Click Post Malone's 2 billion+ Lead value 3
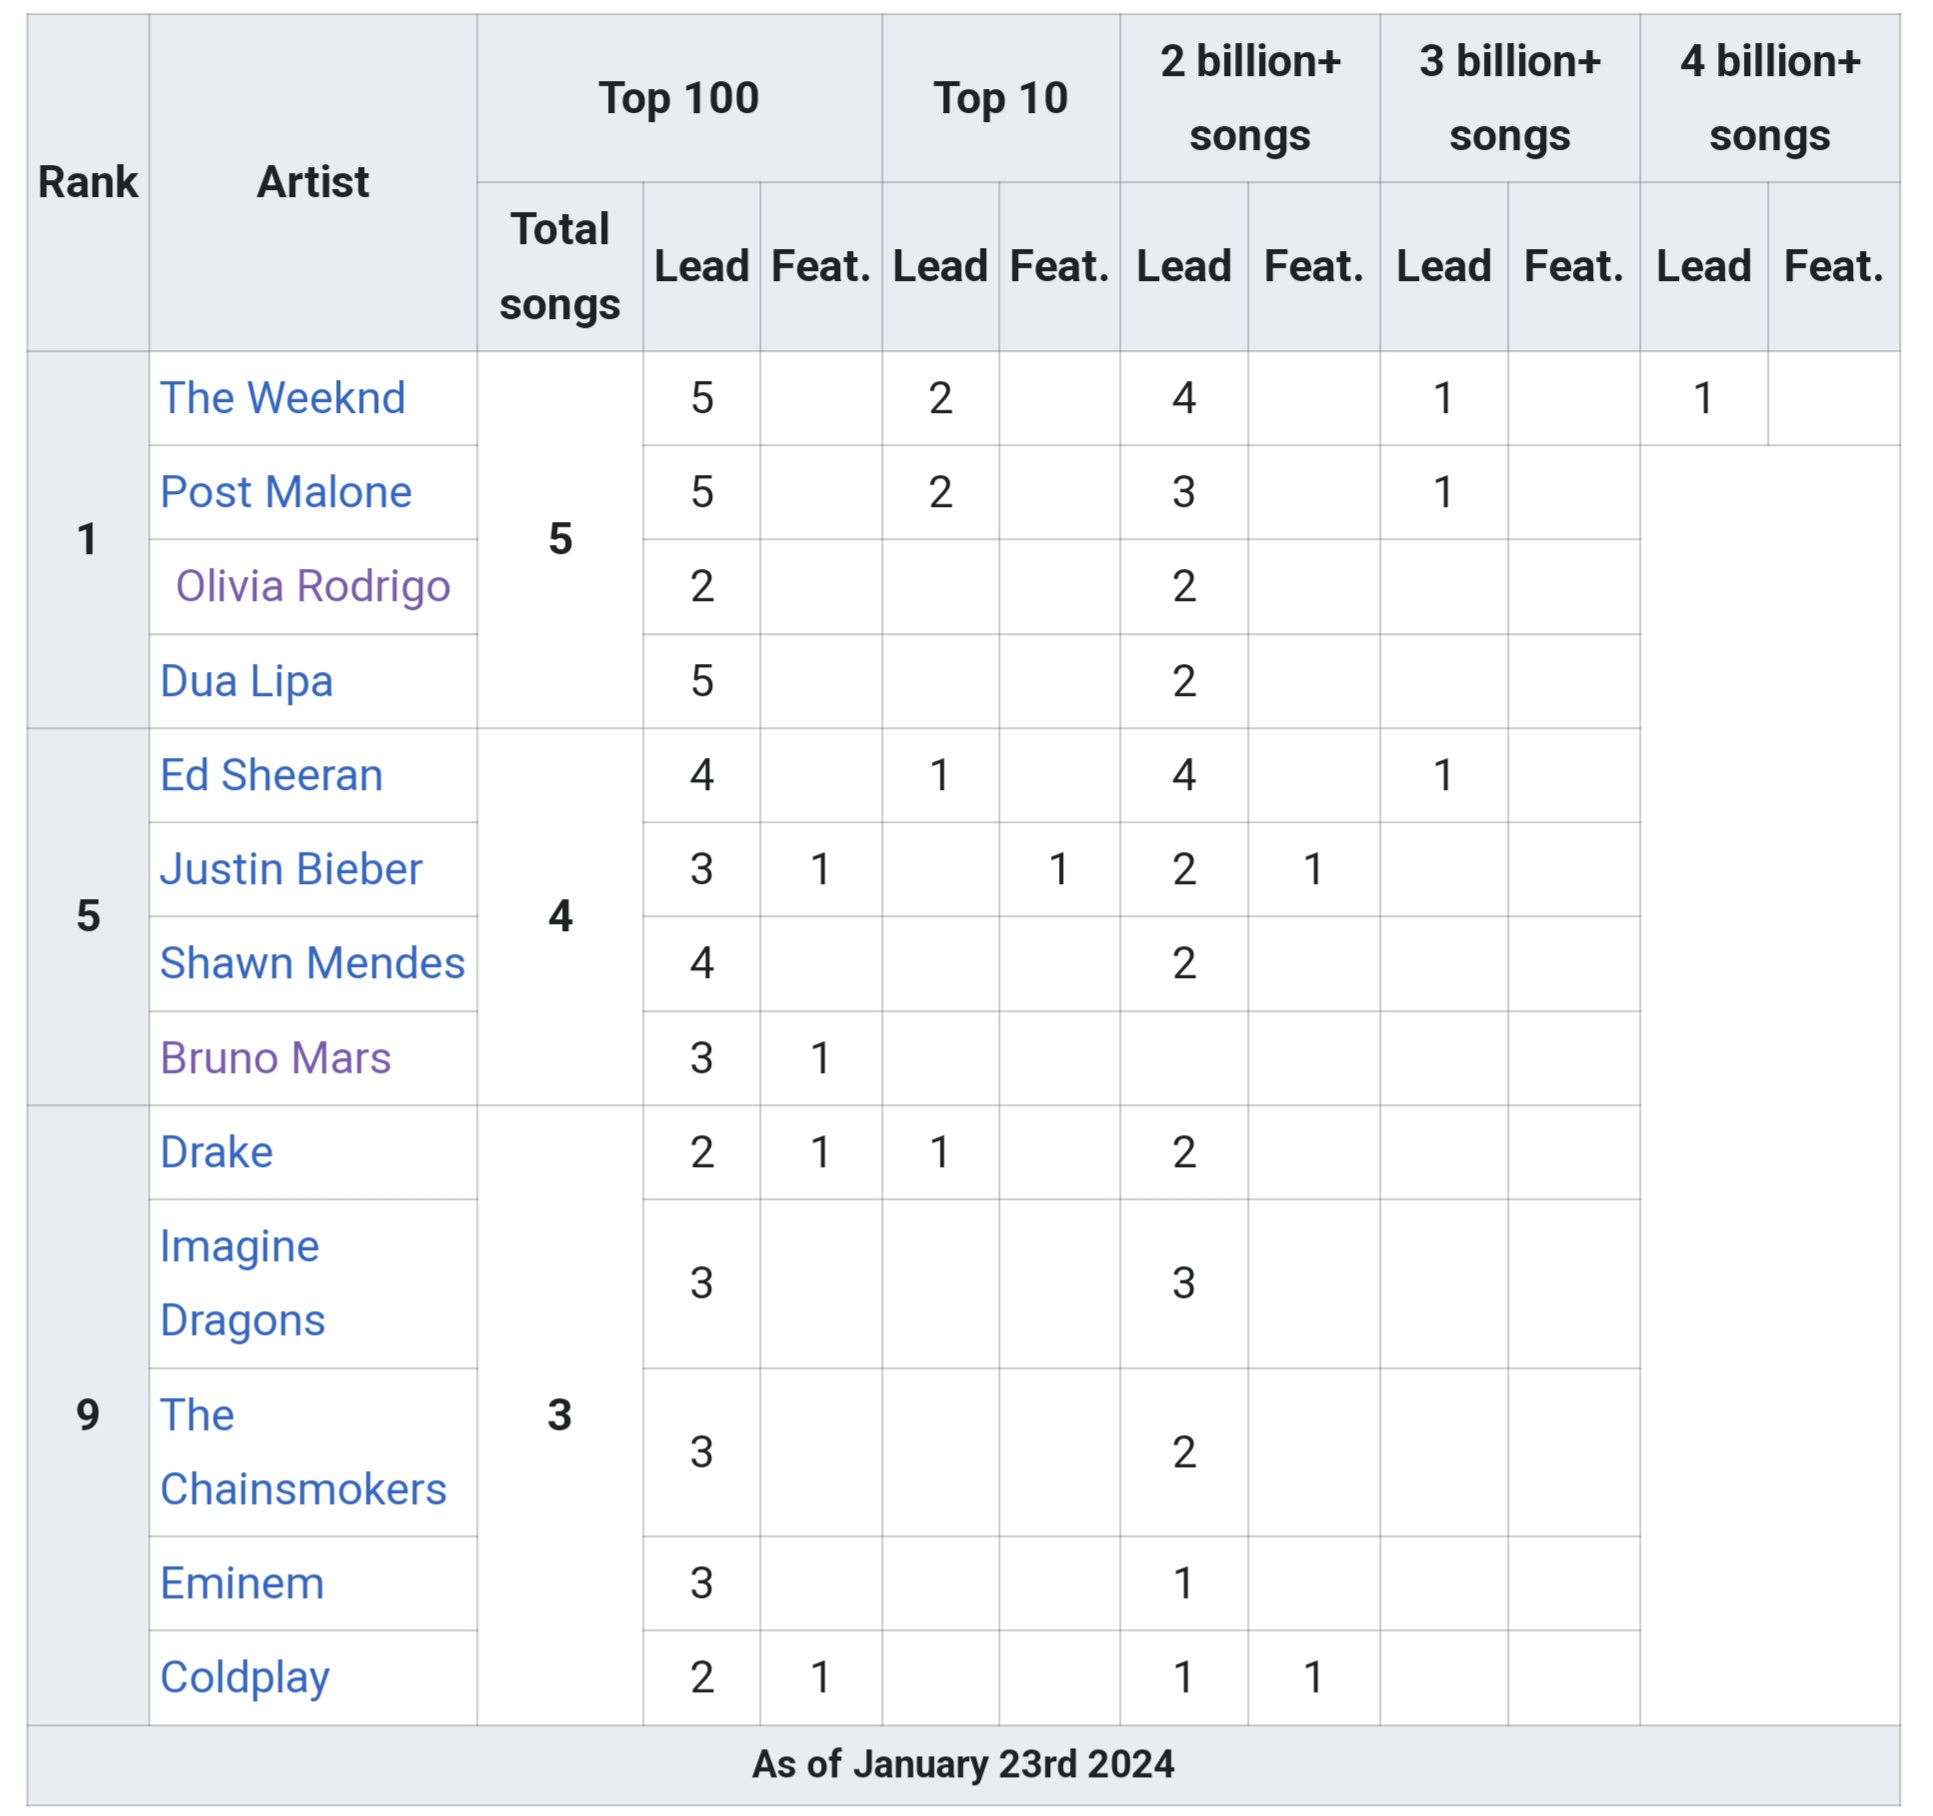The width and height of the screenshot is (1933, 1816). pyautogui.click(x=1184, y=492)
